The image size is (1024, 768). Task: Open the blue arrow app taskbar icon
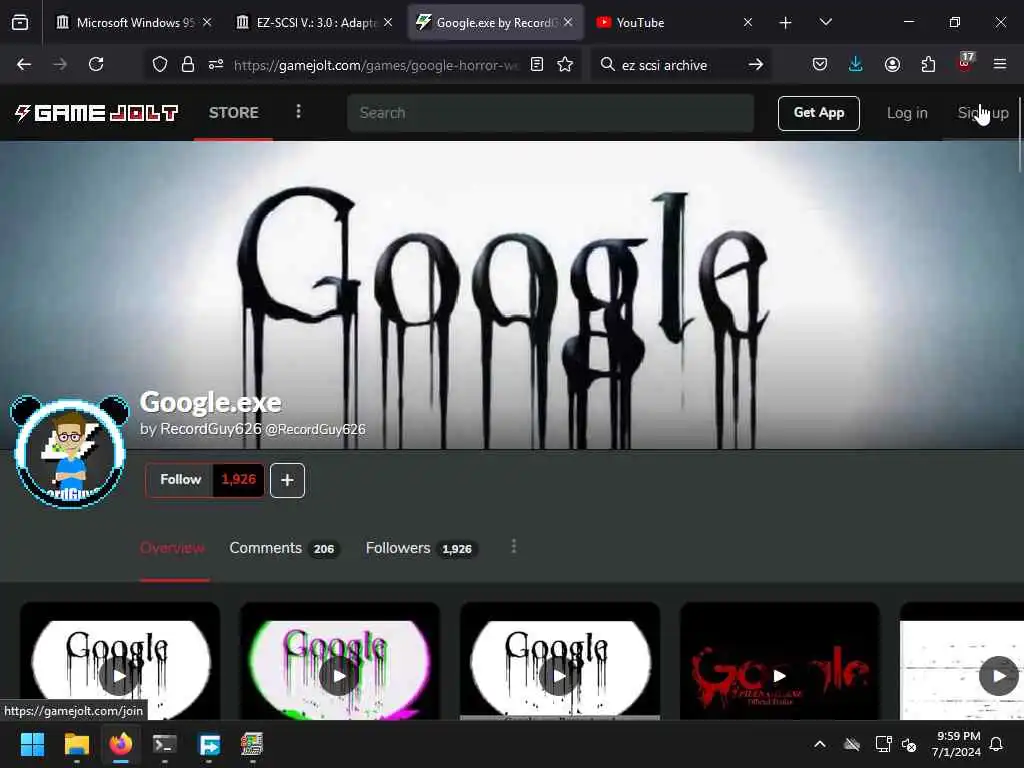point(209,744)
